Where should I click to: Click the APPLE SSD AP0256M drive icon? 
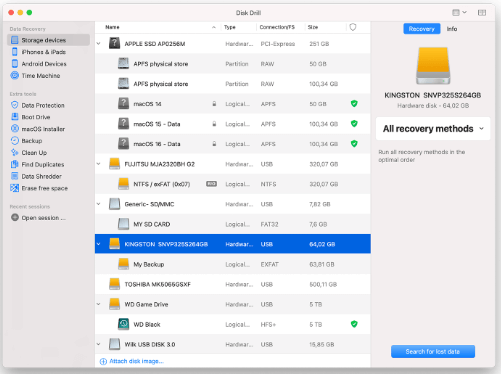[114, 44]
